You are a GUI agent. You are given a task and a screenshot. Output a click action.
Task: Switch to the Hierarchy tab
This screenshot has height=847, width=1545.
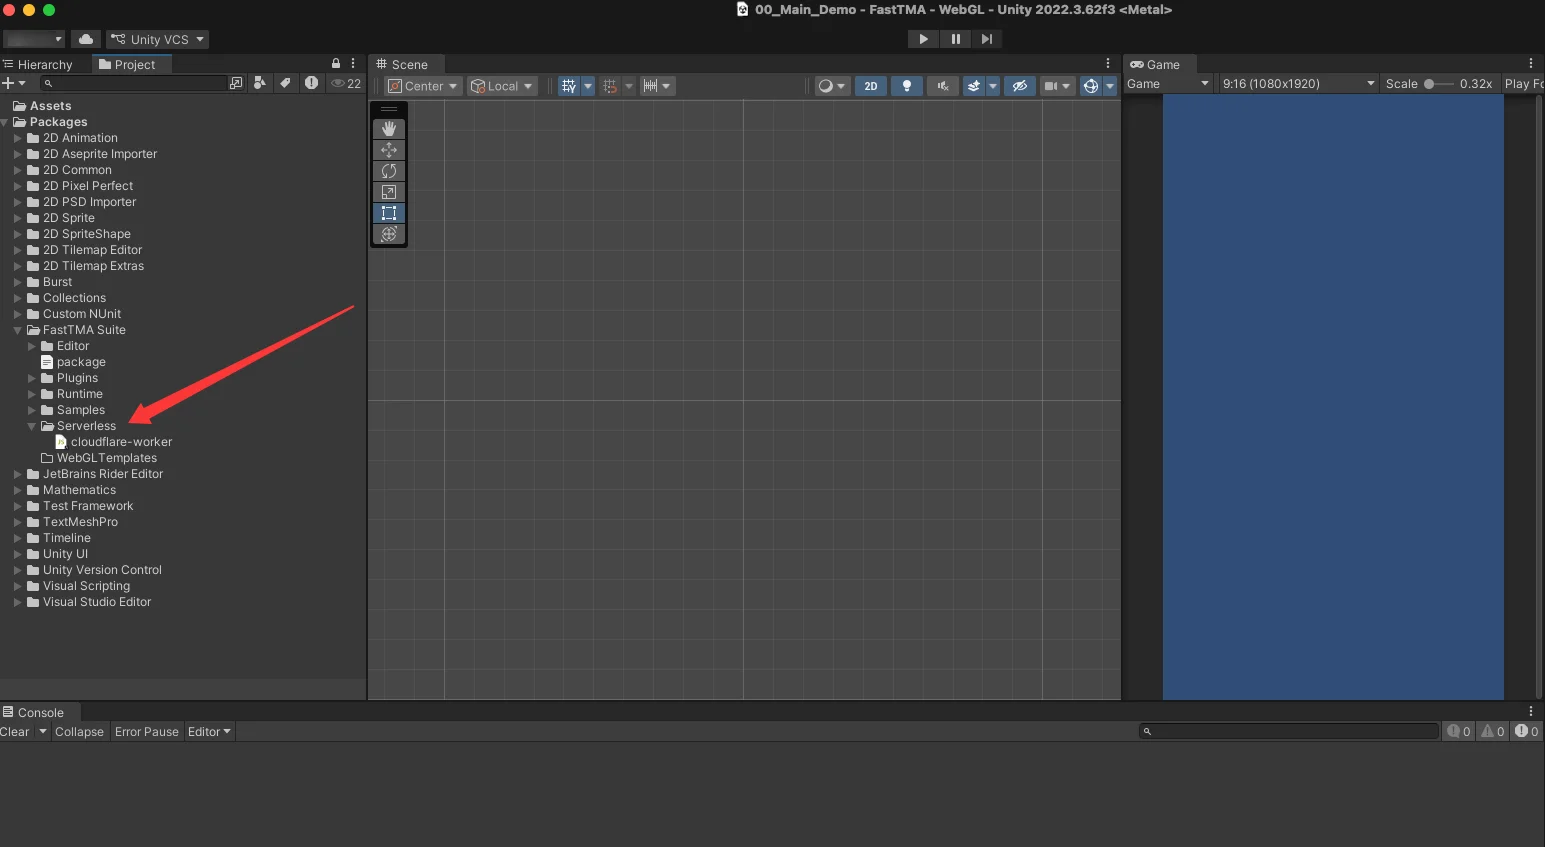(38, 64)
